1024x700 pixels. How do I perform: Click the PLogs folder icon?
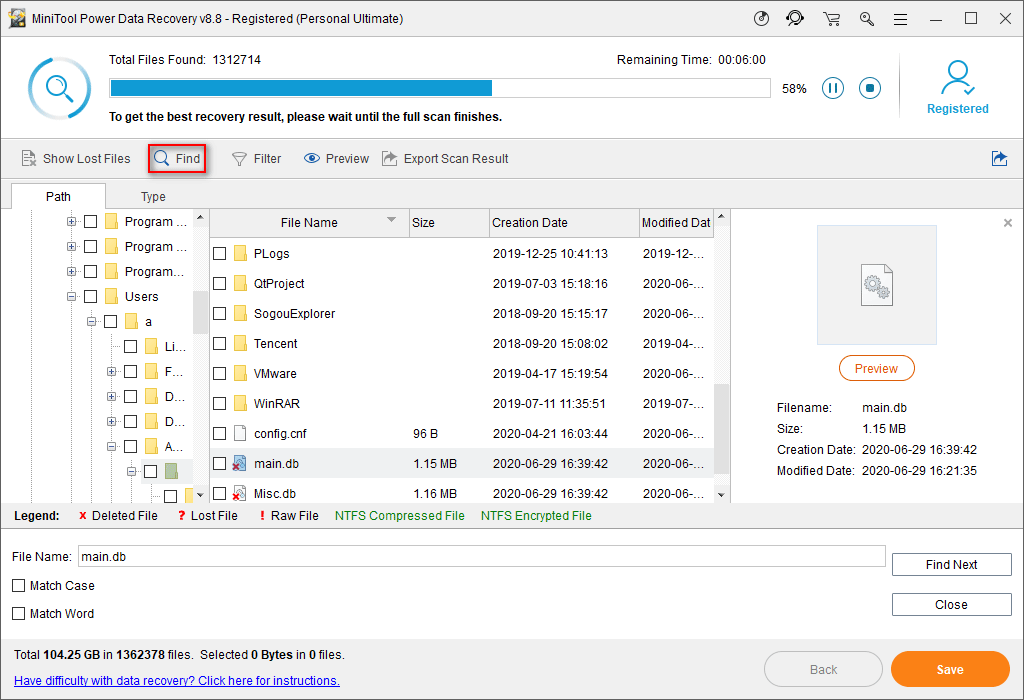(240, 253)
